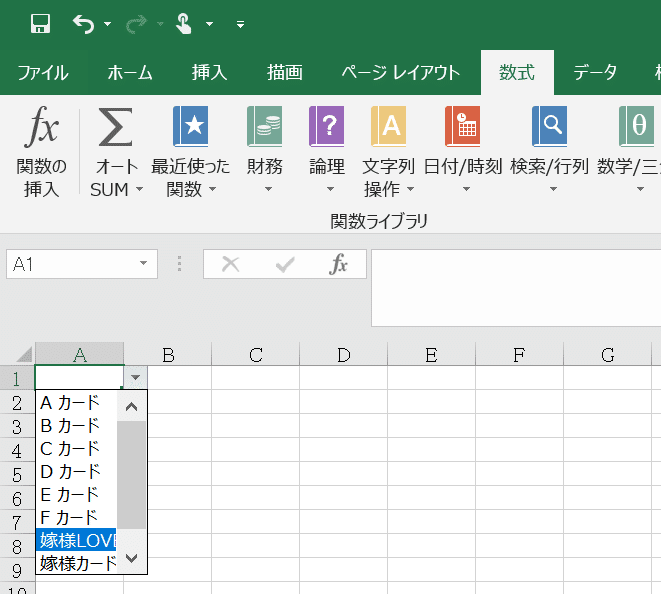Choose B カード from the list
The width and height of the screenshot is (661, 594).
[x=76, y=425]
